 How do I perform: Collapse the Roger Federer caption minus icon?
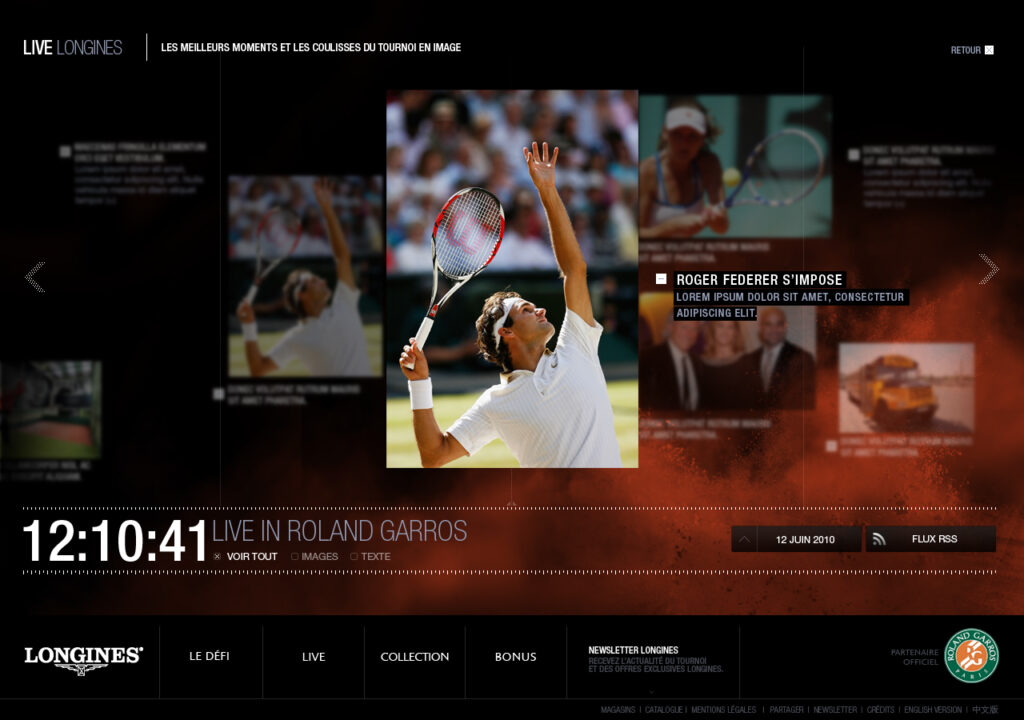(661, 279)
